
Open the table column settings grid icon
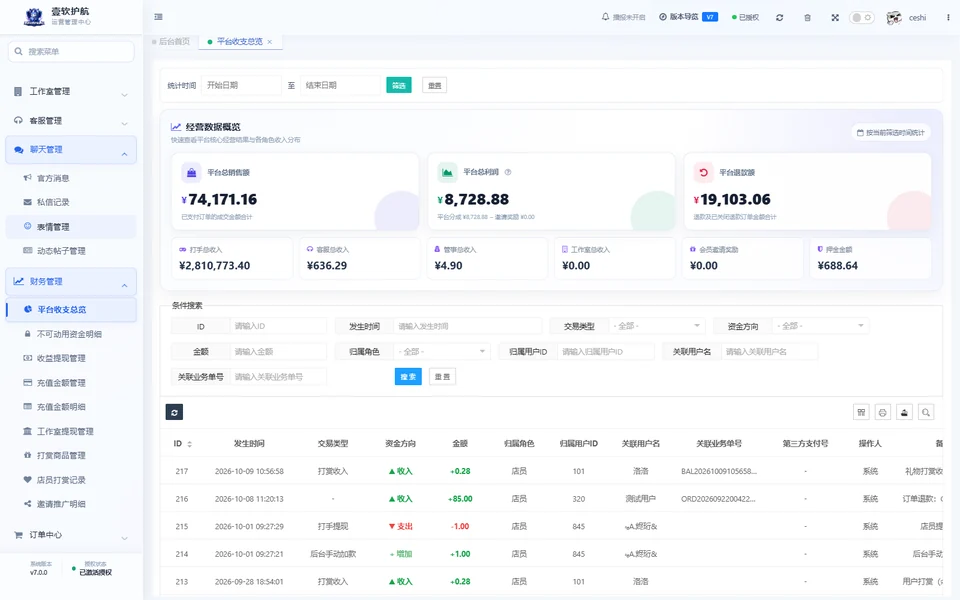[x=861, y=412]
